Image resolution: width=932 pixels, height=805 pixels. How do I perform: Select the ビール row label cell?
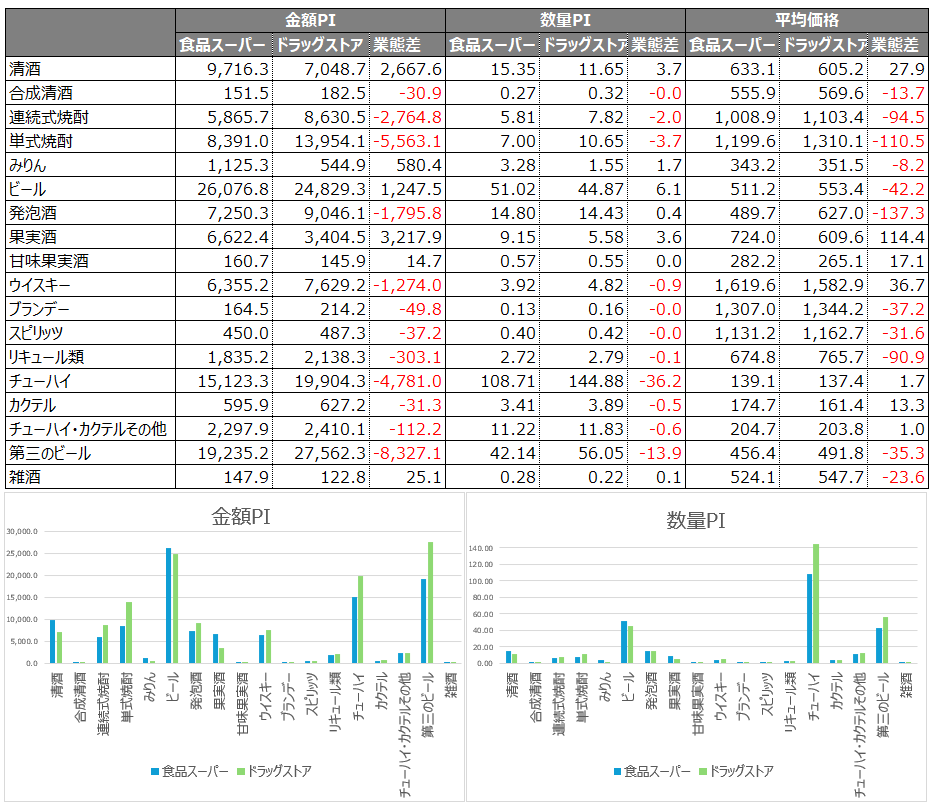click(90, 189)
